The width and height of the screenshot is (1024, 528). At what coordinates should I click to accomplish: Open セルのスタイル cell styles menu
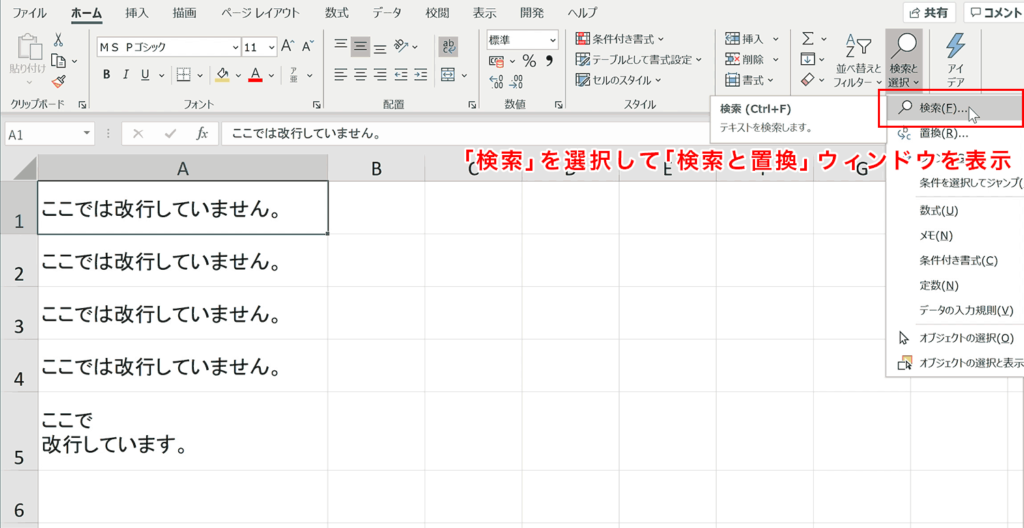click(x=618, y=80)
